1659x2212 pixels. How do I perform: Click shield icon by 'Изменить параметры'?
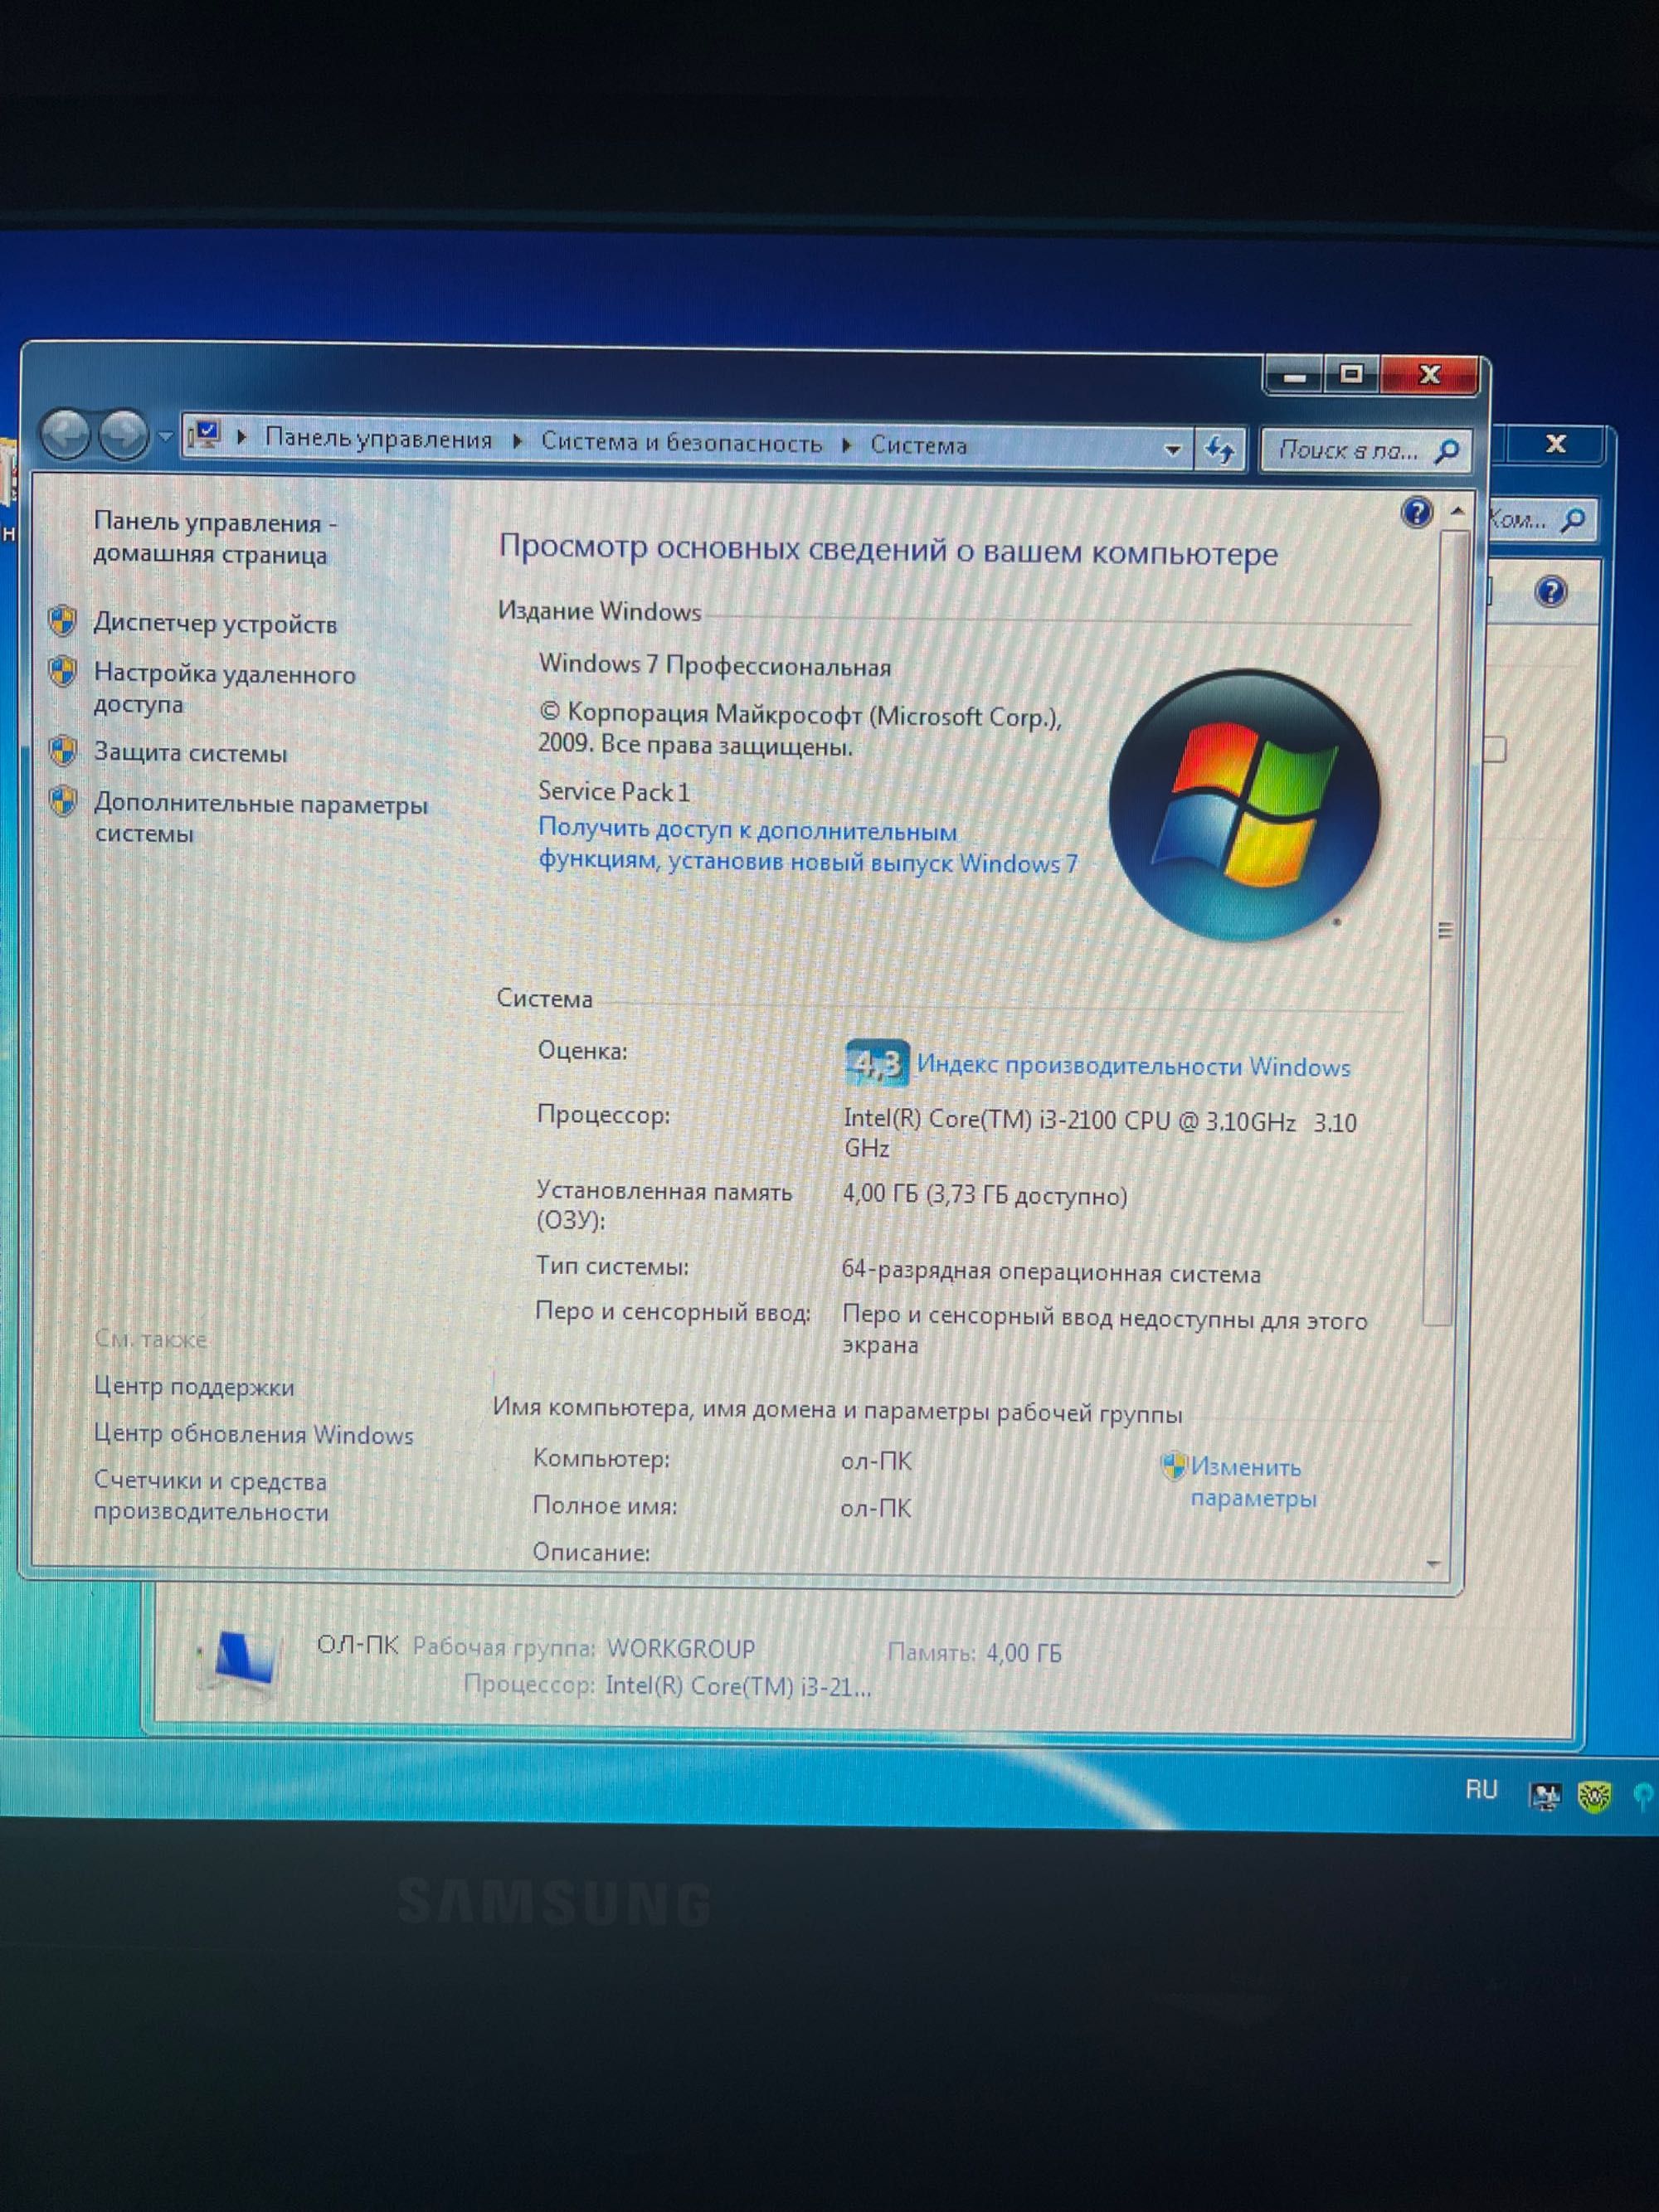[1173, 1466]
